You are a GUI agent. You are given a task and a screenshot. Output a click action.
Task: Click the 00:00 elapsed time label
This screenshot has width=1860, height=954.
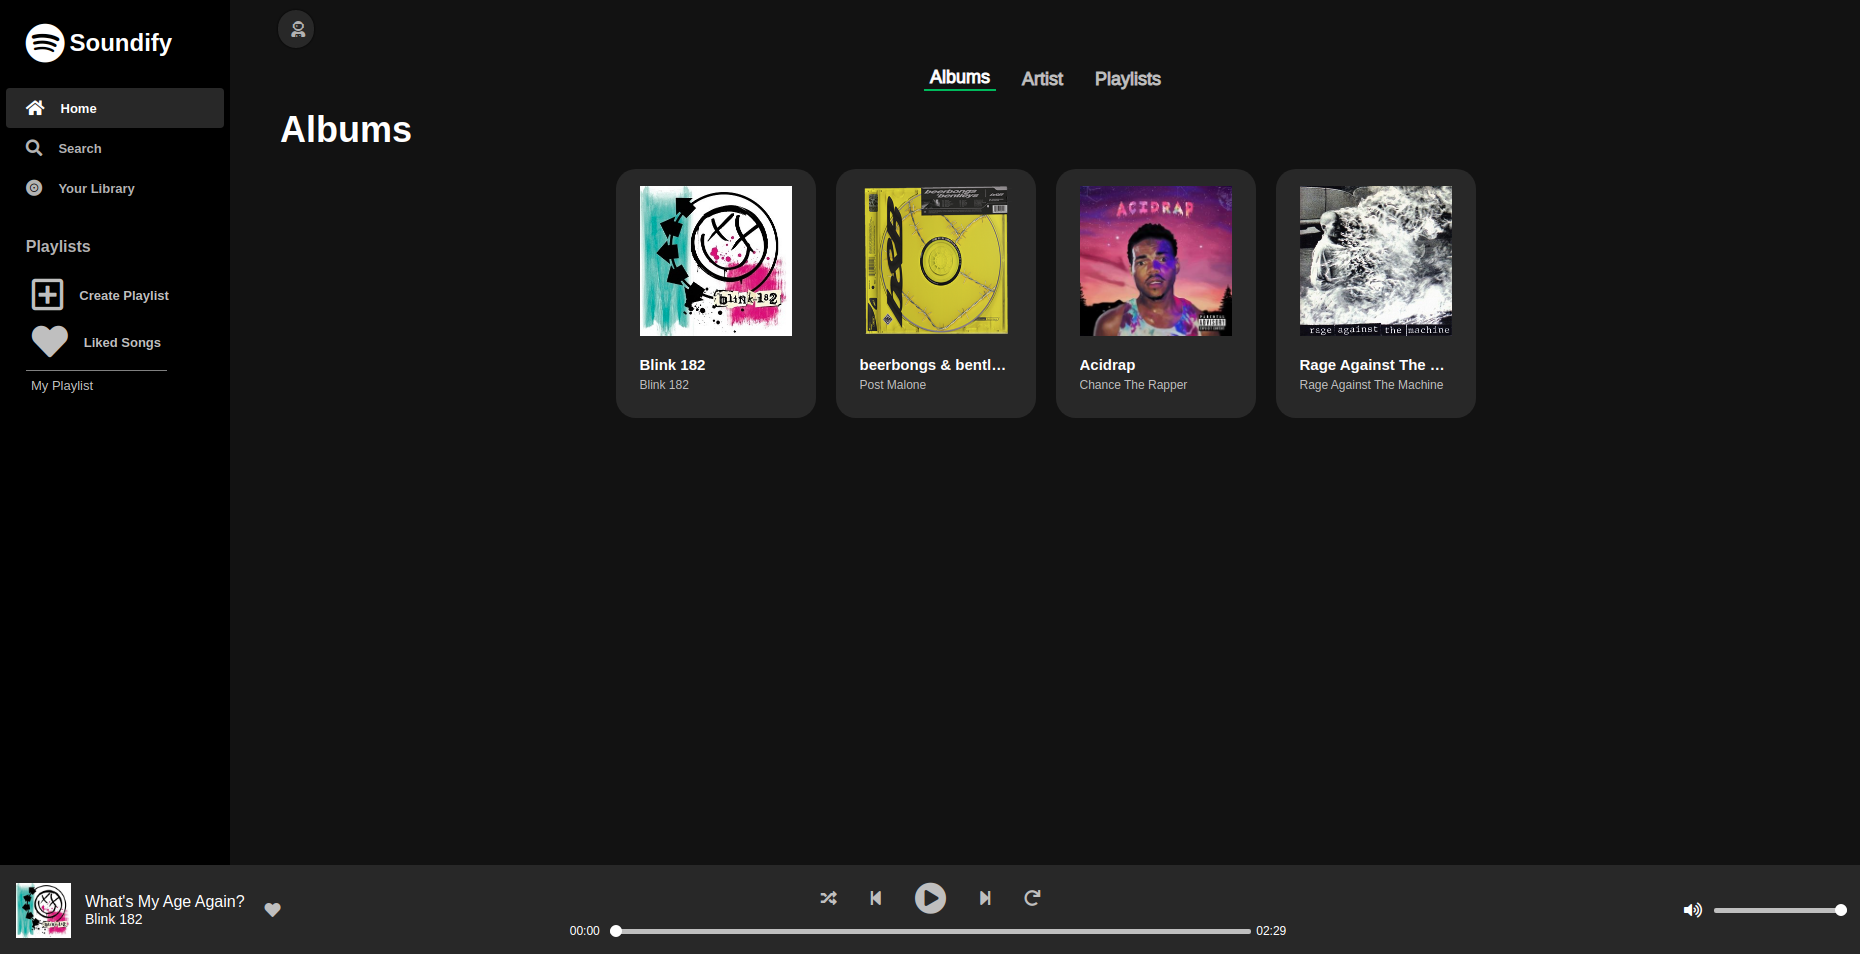point(584,931)
